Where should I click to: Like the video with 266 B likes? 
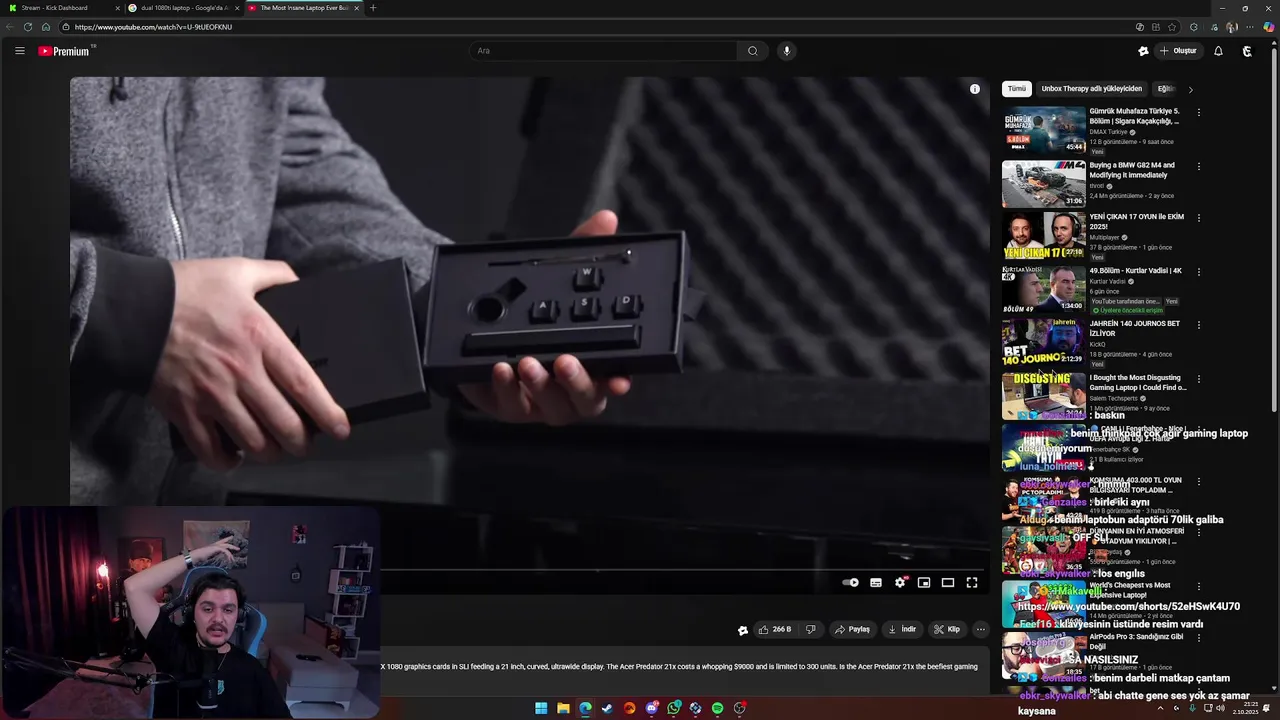(775, 629)
